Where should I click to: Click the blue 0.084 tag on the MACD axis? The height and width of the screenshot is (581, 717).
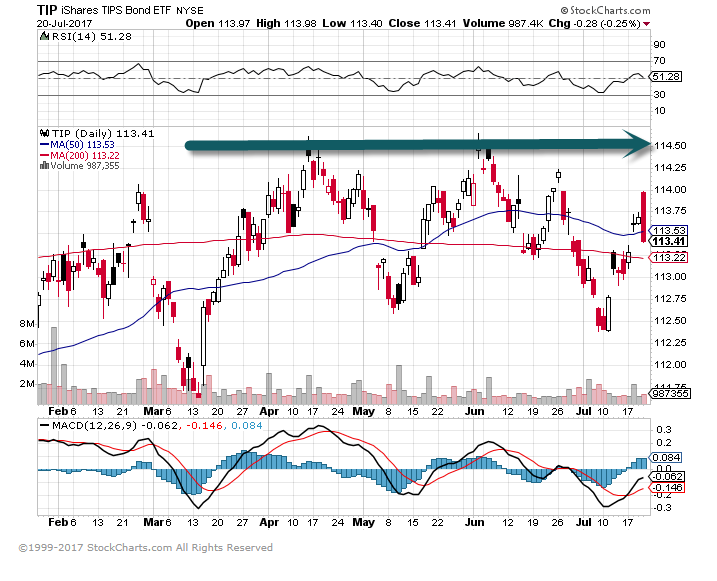(666, 458)
